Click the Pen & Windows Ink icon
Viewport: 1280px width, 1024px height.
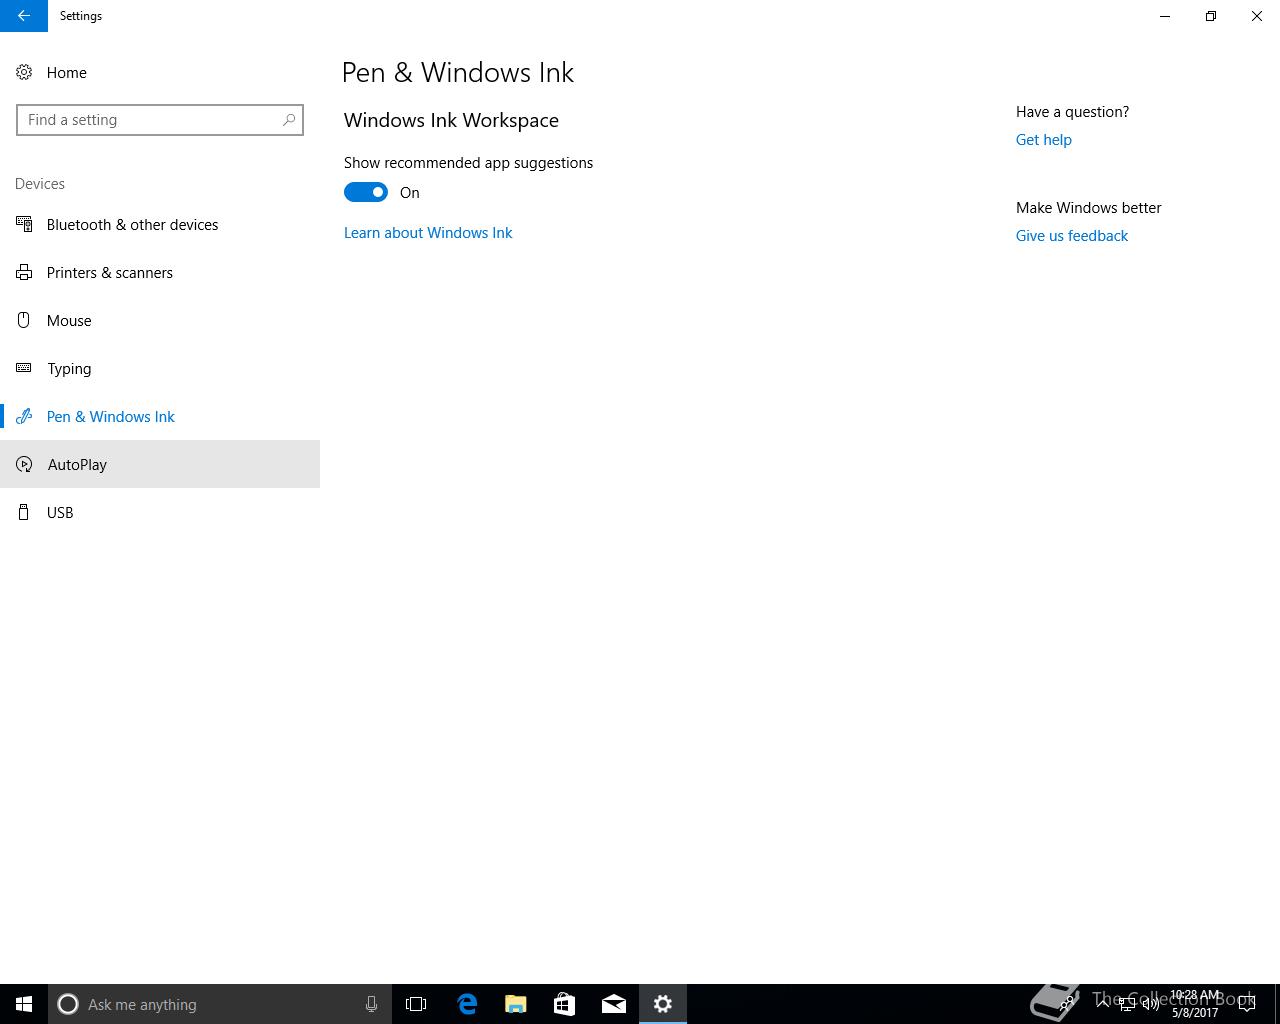pyautogui.click(x=24, y=416)
